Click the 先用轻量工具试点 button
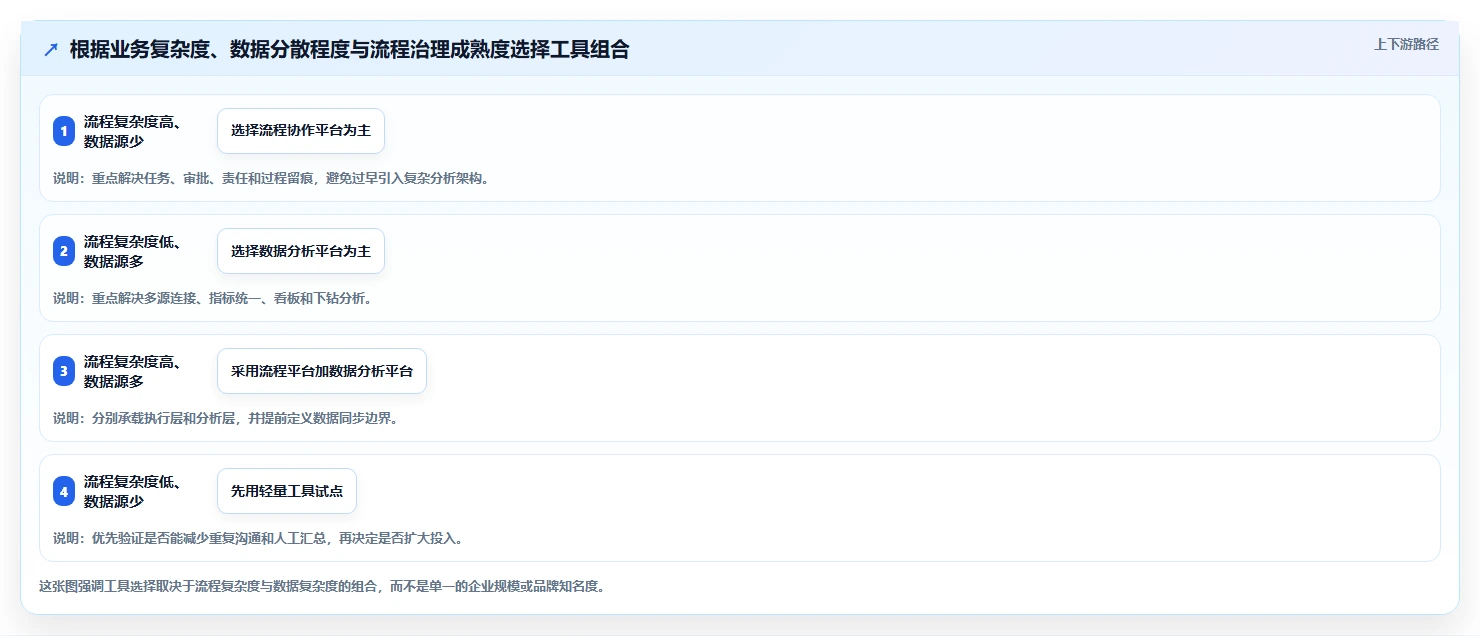The height and width of the screenshot is (636, 1480). click(287, 491)
